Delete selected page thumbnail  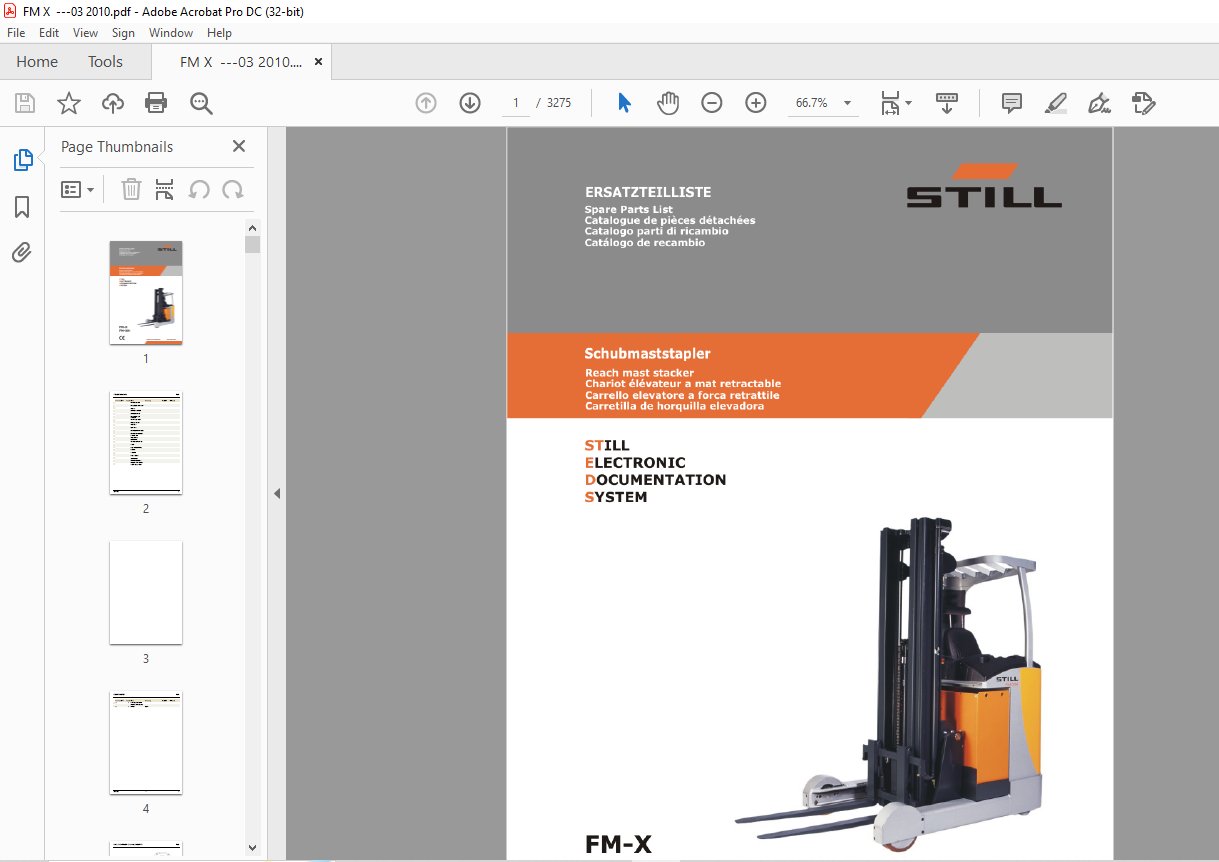pyautogui.click(x=131, y=189)
